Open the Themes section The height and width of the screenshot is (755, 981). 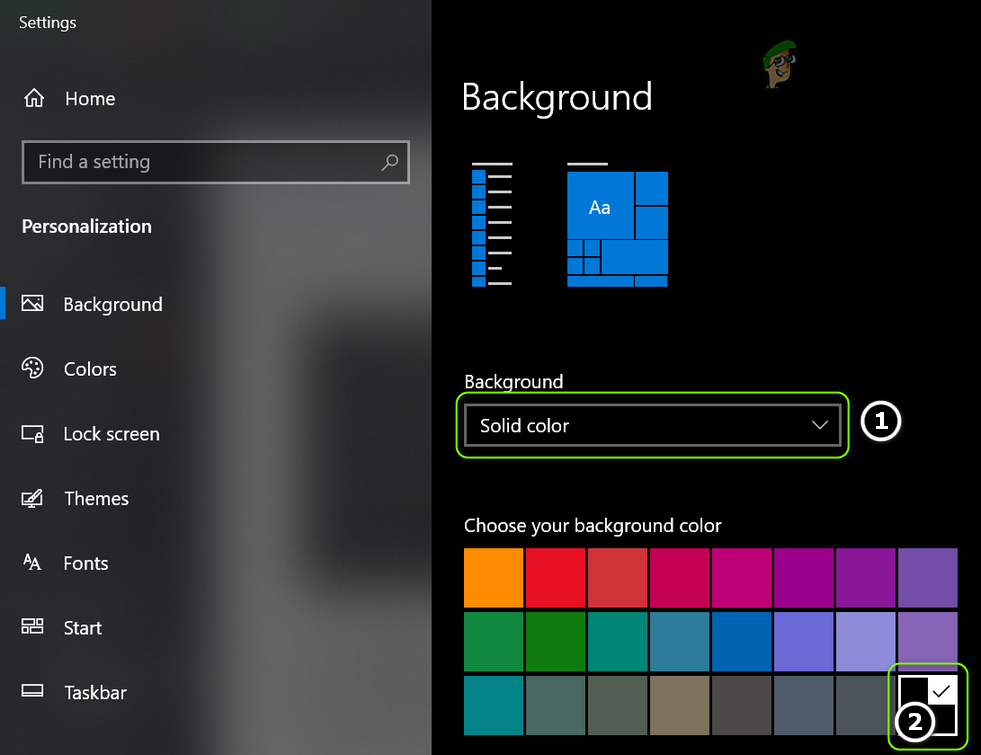(x=96, y=498)
